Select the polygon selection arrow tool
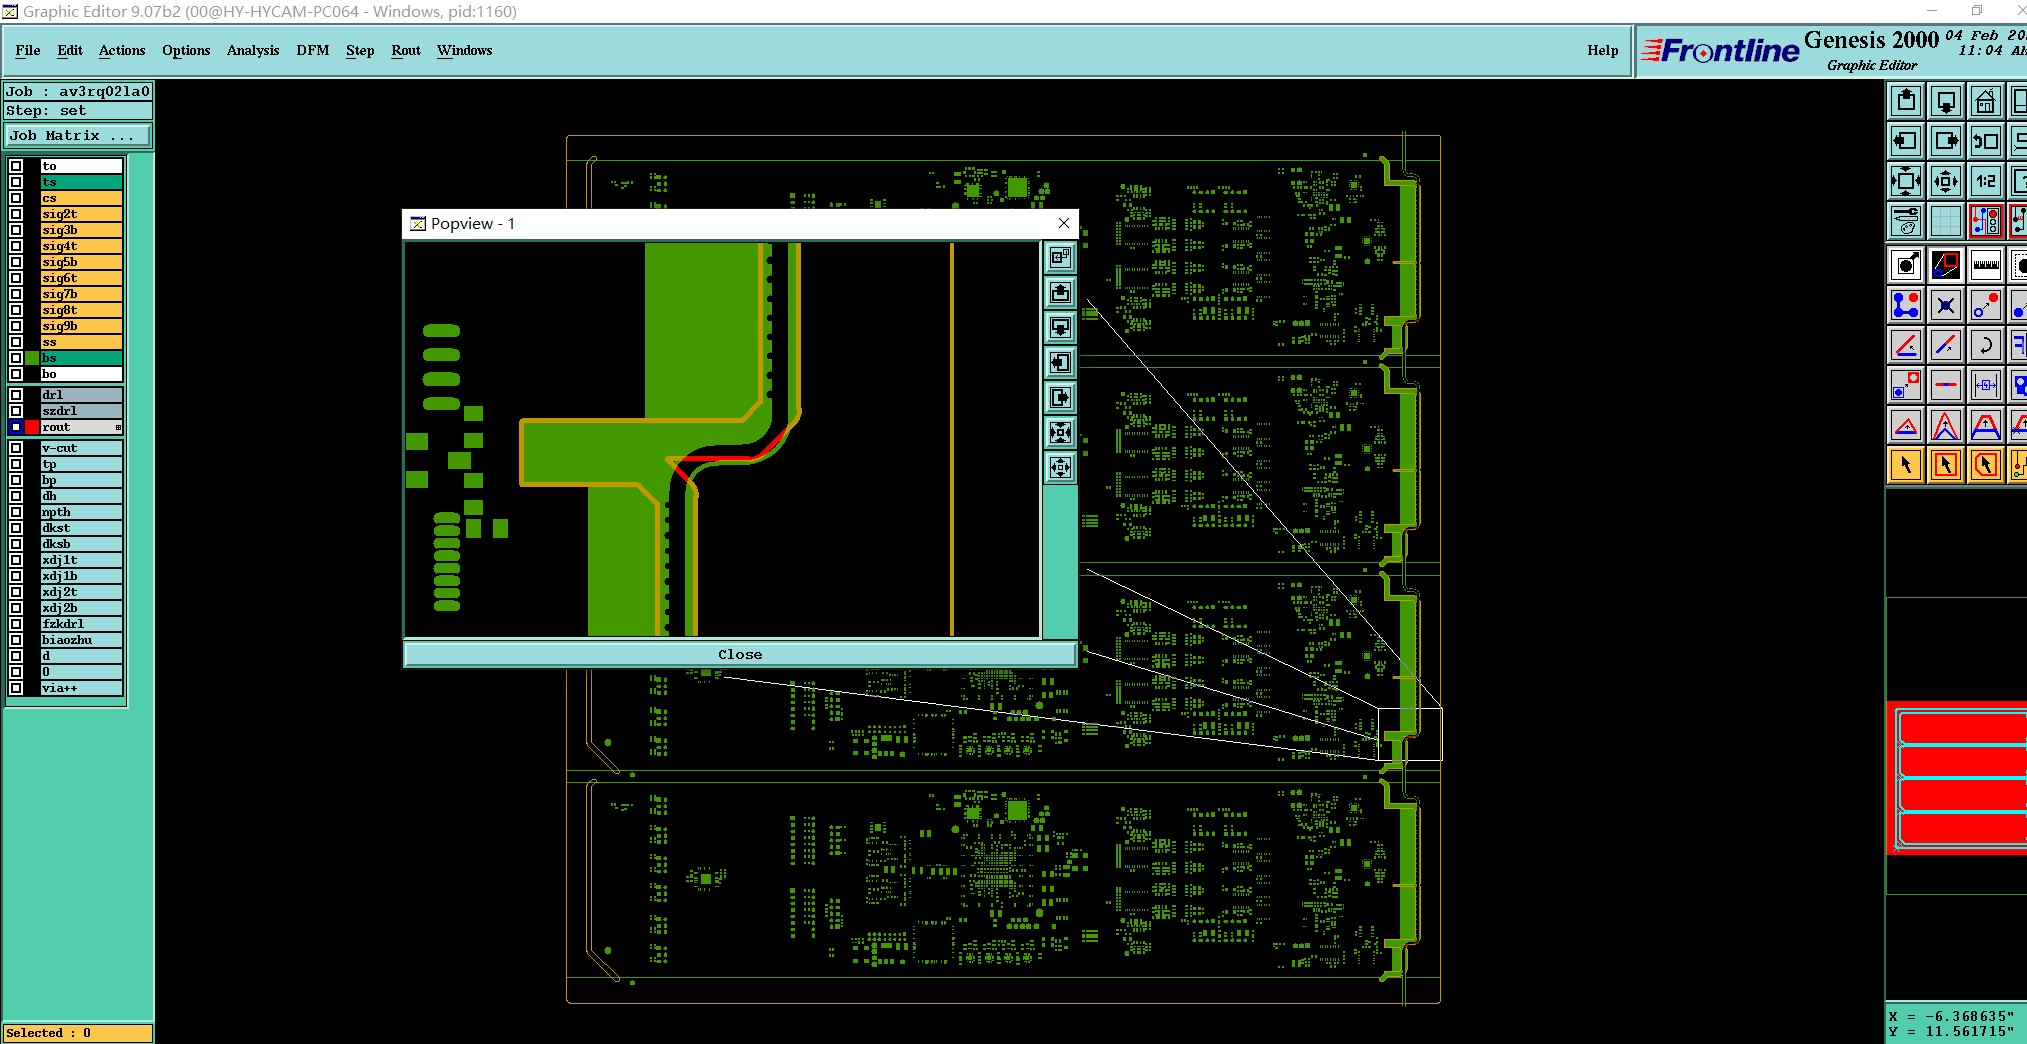2027x1044 pixels. point(1986,465)
